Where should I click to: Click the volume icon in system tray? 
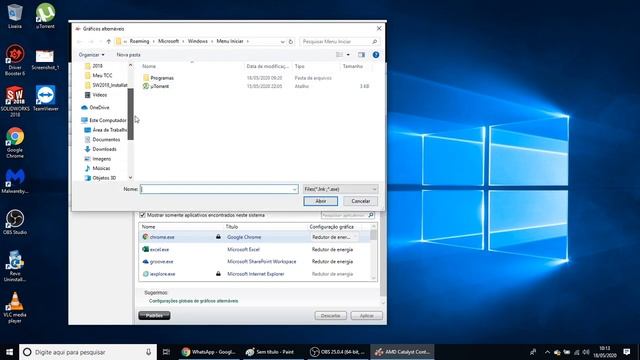(x=586, y=352)
